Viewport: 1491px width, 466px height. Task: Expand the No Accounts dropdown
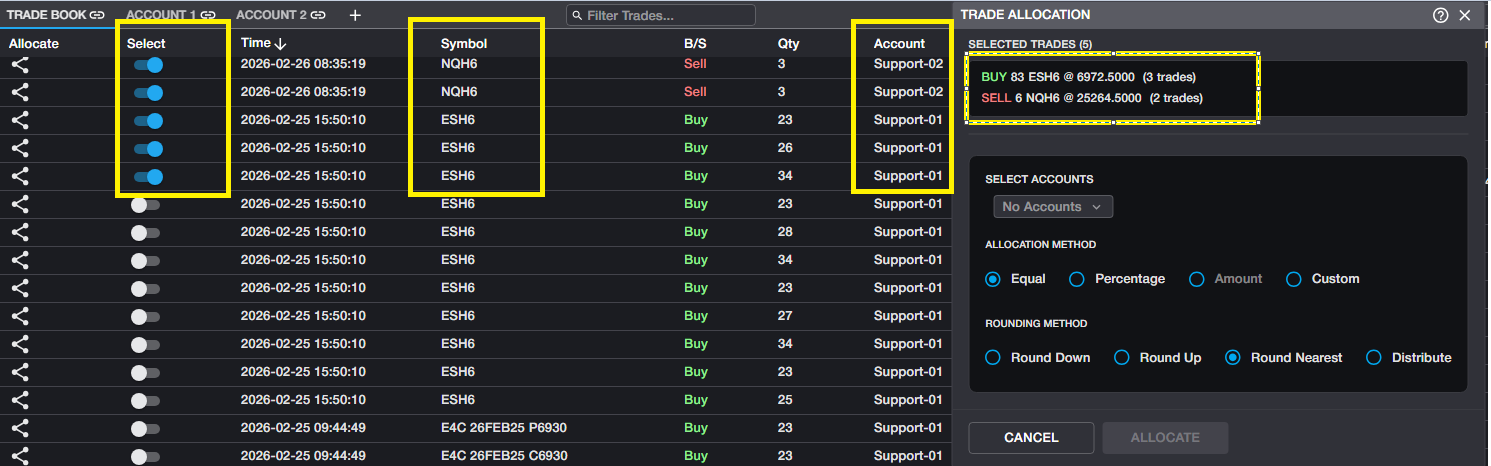coord(1053,206)
